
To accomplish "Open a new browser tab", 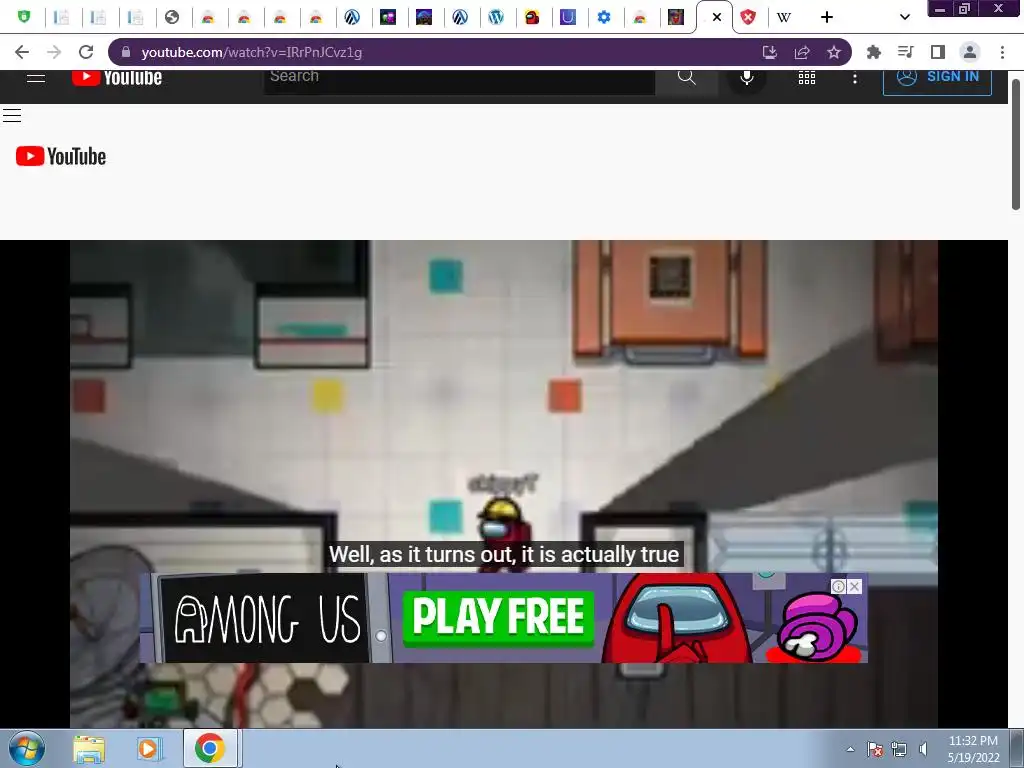I will [x=827, y=17].
